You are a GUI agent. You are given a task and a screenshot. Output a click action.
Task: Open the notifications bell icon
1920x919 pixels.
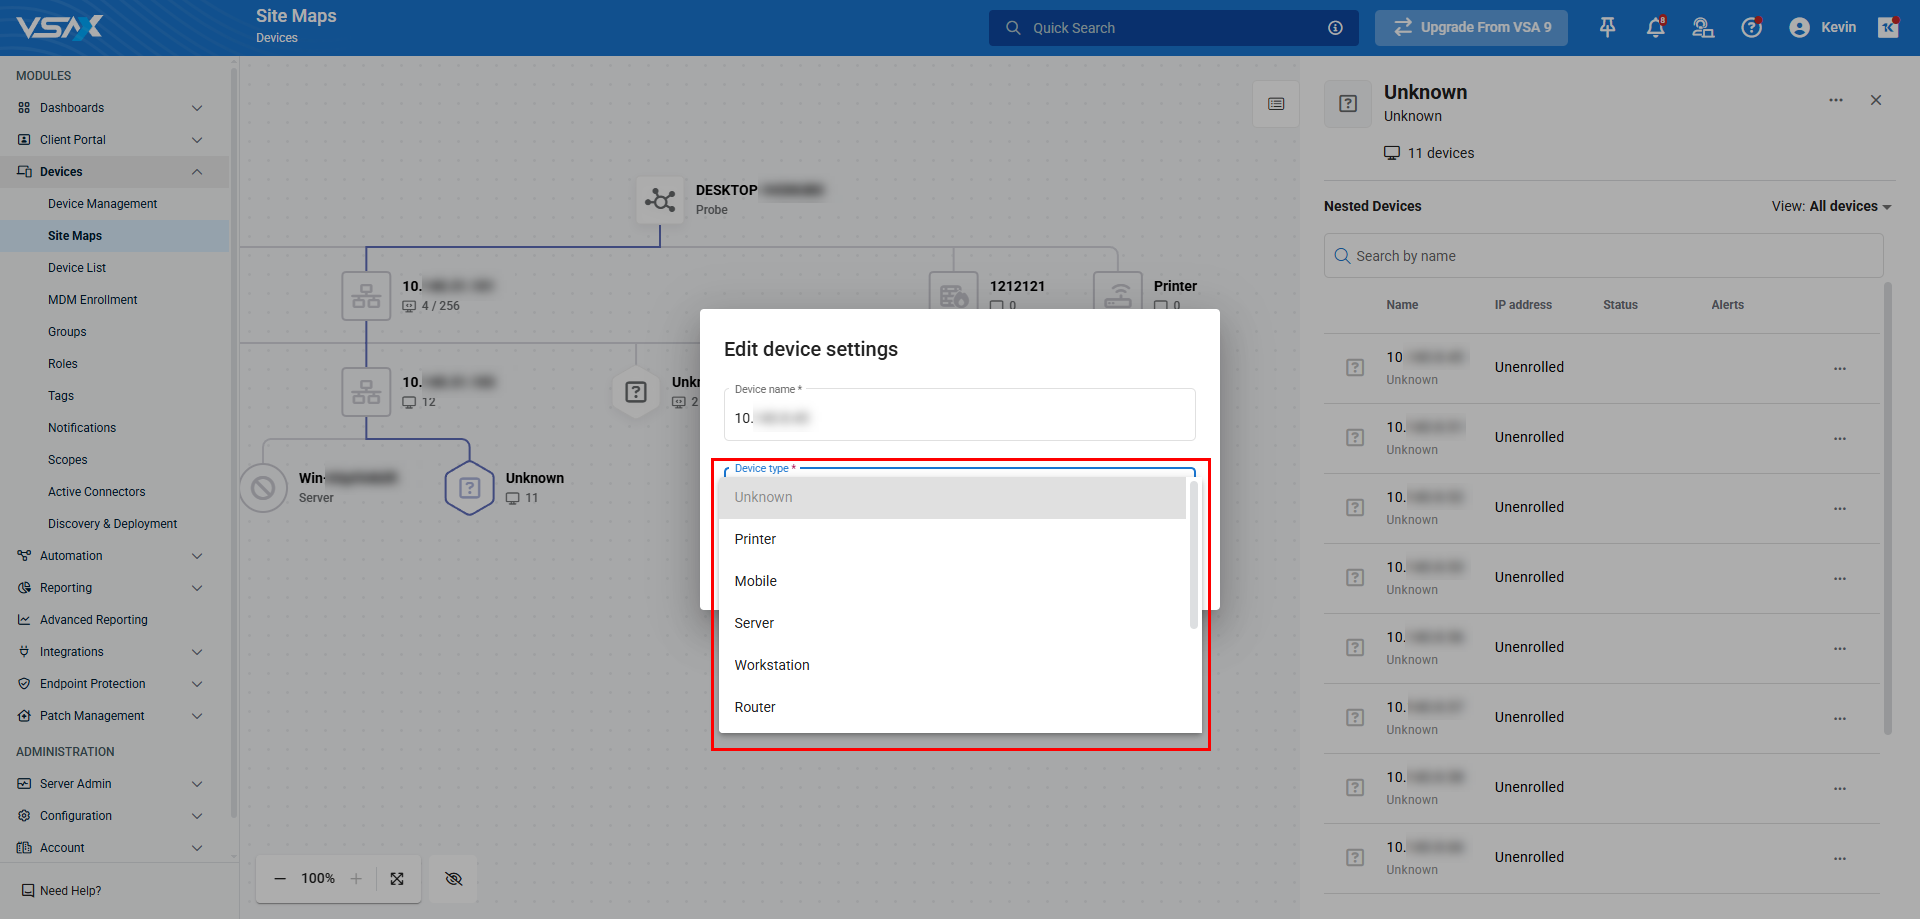[1655, 28]
